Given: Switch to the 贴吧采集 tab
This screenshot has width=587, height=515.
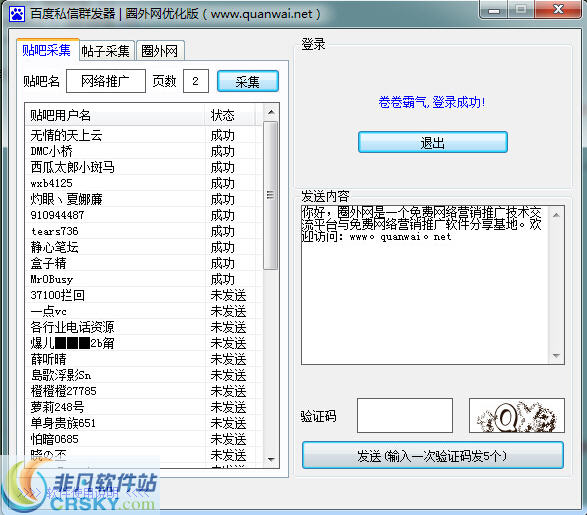Looking at the screenshot, I should 47,50.
